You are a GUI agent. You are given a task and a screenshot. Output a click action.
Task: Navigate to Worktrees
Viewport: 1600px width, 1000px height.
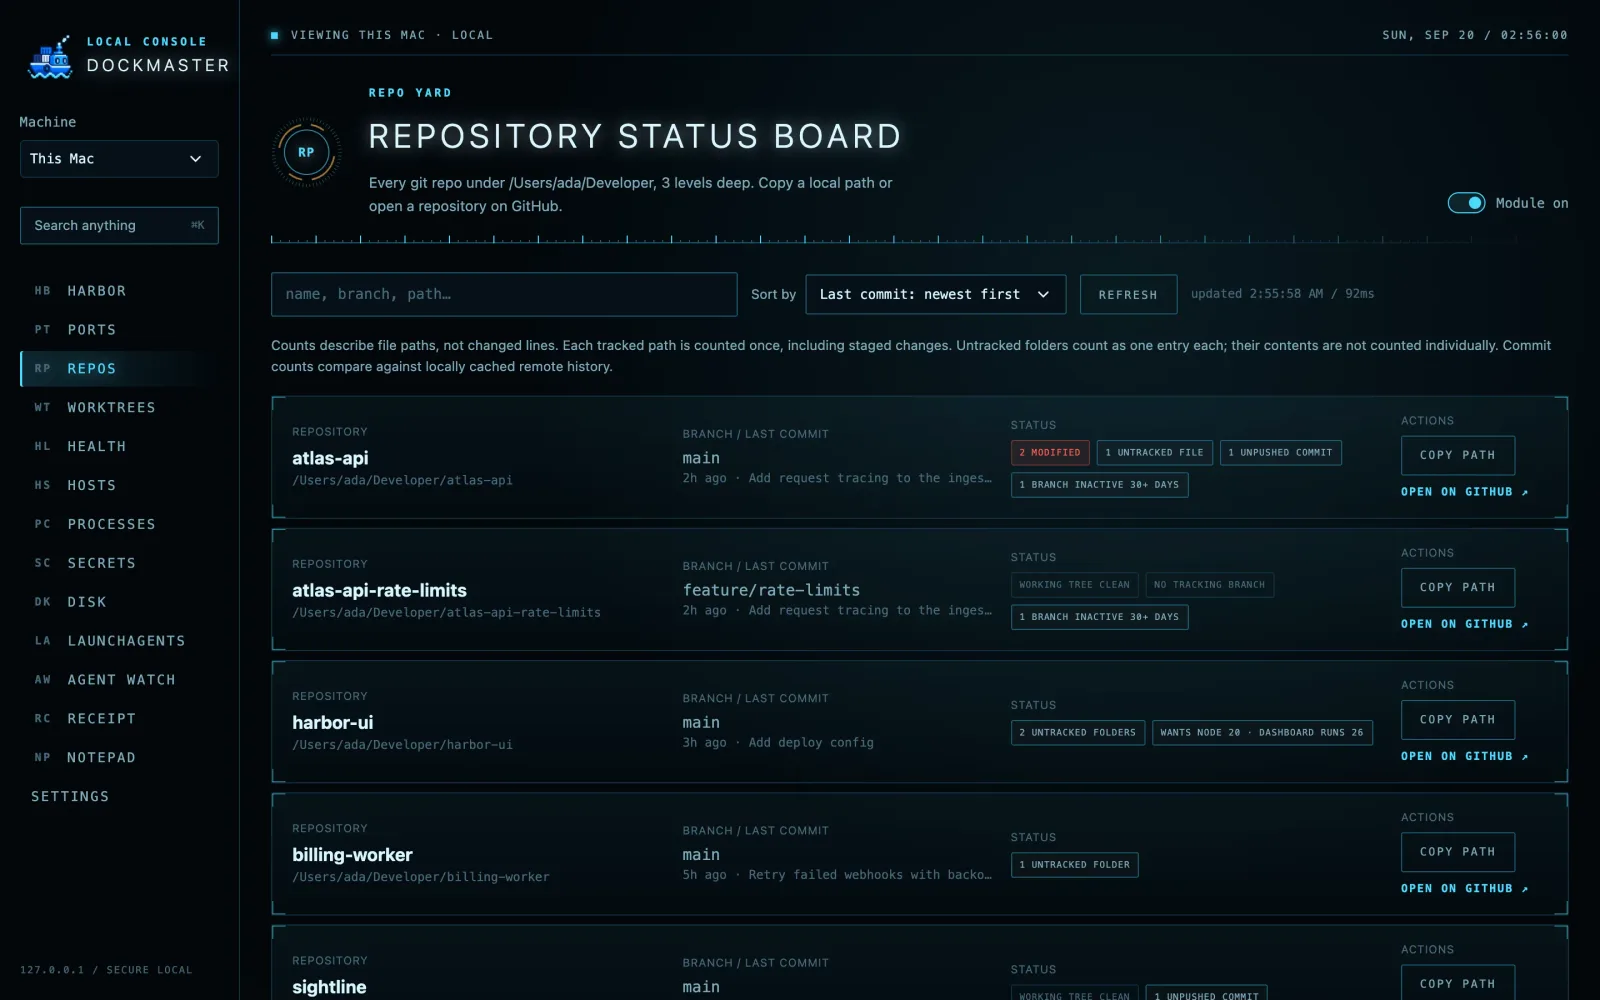pyautogui.click(x=119, y=408)
